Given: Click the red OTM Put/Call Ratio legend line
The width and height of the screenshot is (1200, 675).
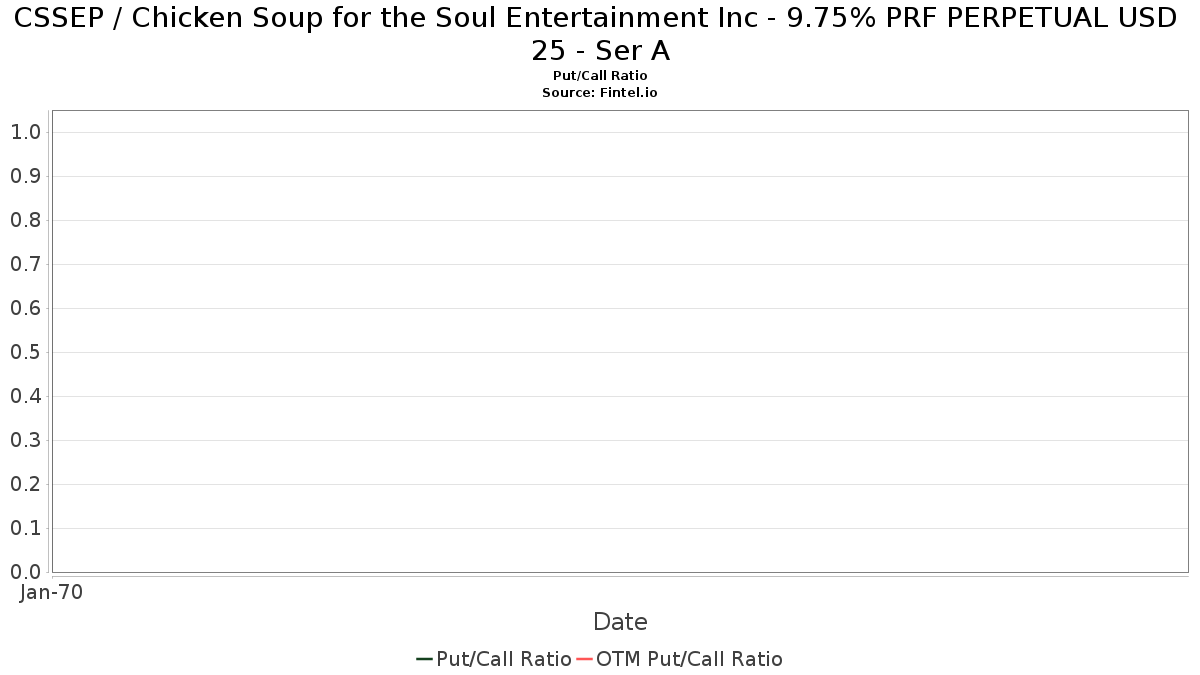Looking at the screenshot, I should click(x=583, y=659).
